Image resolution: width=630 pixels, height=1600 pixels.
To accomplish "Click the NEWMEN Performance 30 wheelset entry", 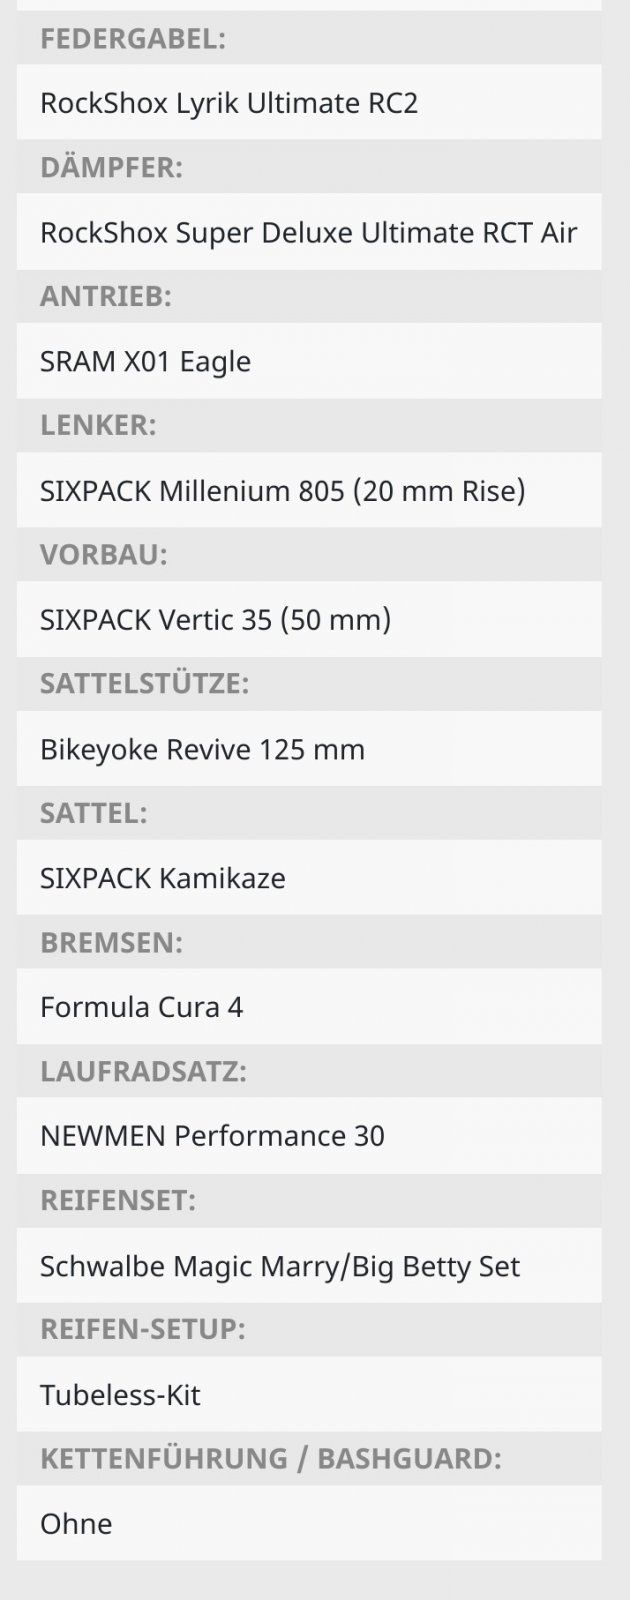I will click(x=212, y=1136).
